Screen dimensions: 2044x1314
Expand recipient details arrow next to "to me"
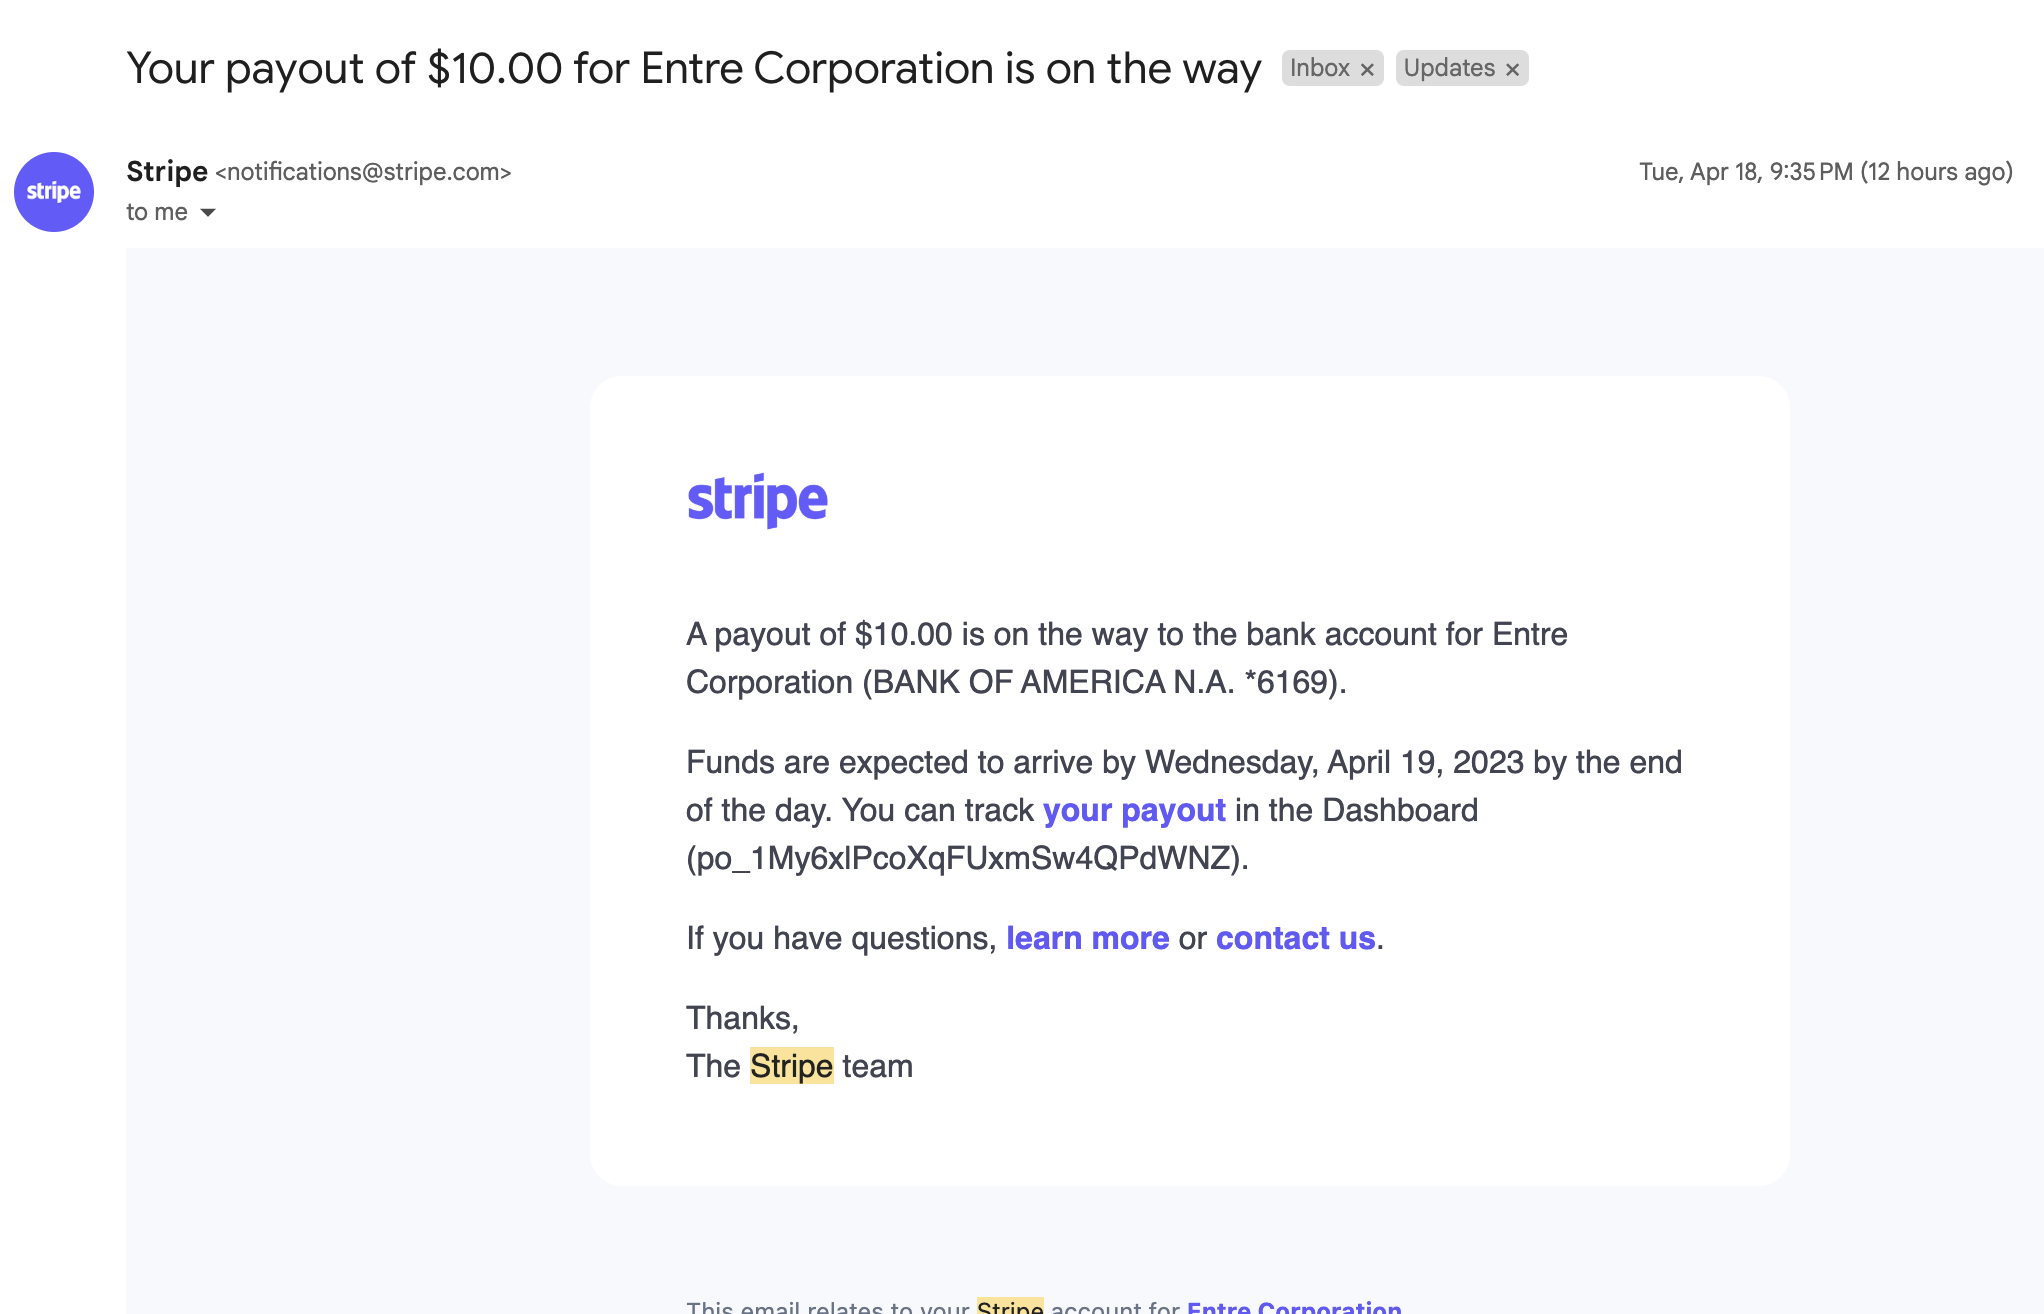208,212
